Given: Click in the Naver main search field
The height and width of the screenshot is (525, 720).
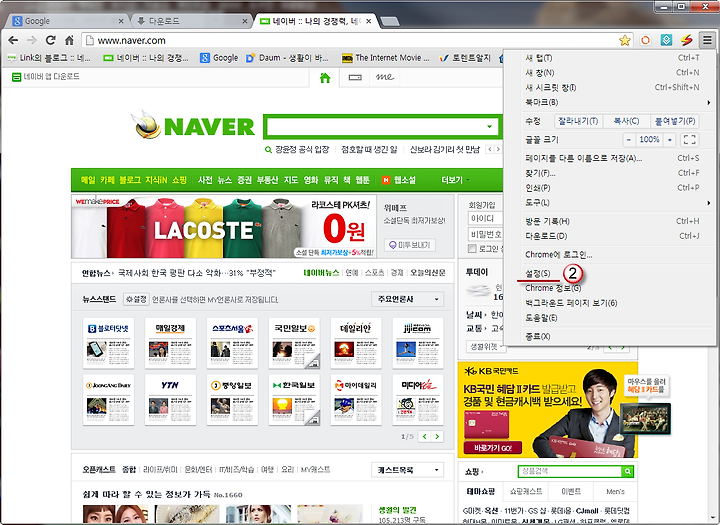Looking at the screenshot, I should 374,127.
